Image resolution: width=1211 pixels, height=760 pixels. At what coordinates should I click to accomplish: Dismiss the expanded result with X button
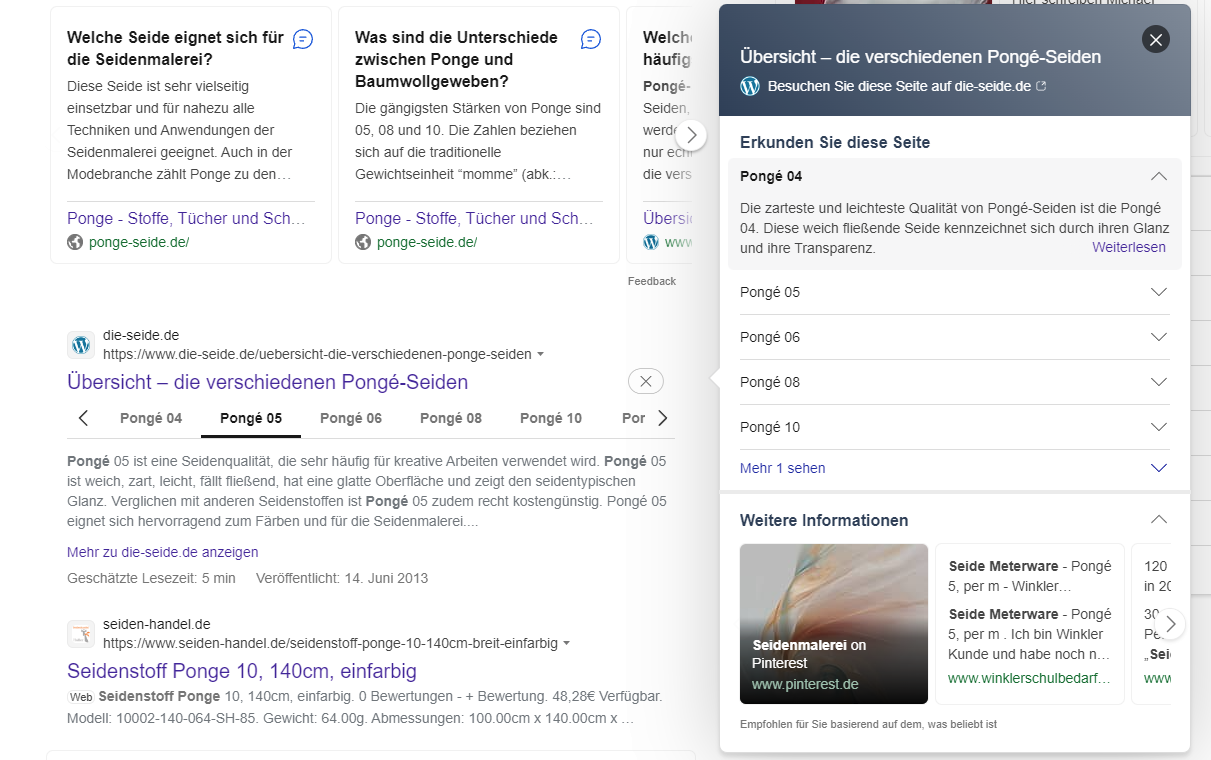click(x=645, y=381)
